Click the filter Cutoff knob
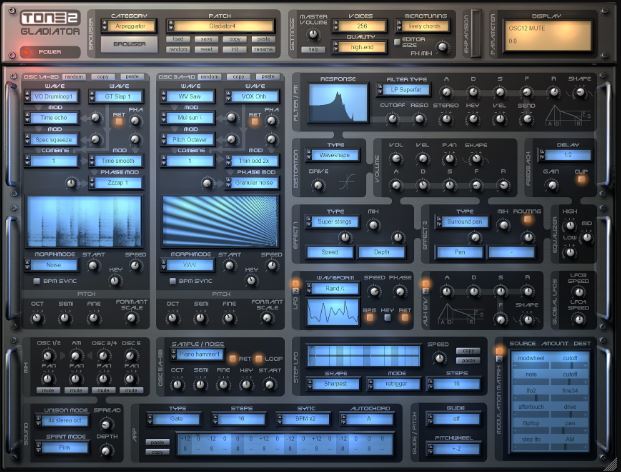Viewport: 621px width, 472px height. point(392,119)
